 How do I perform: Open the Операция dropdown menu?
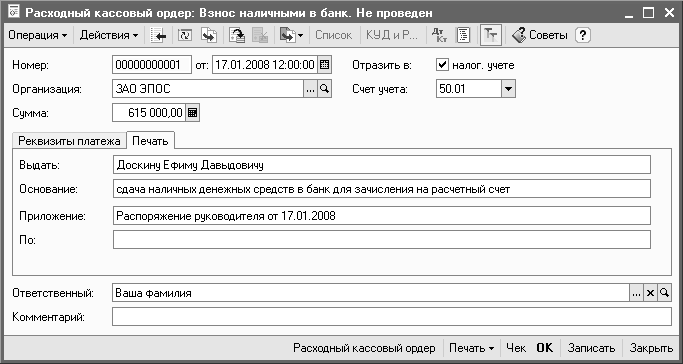38,36
